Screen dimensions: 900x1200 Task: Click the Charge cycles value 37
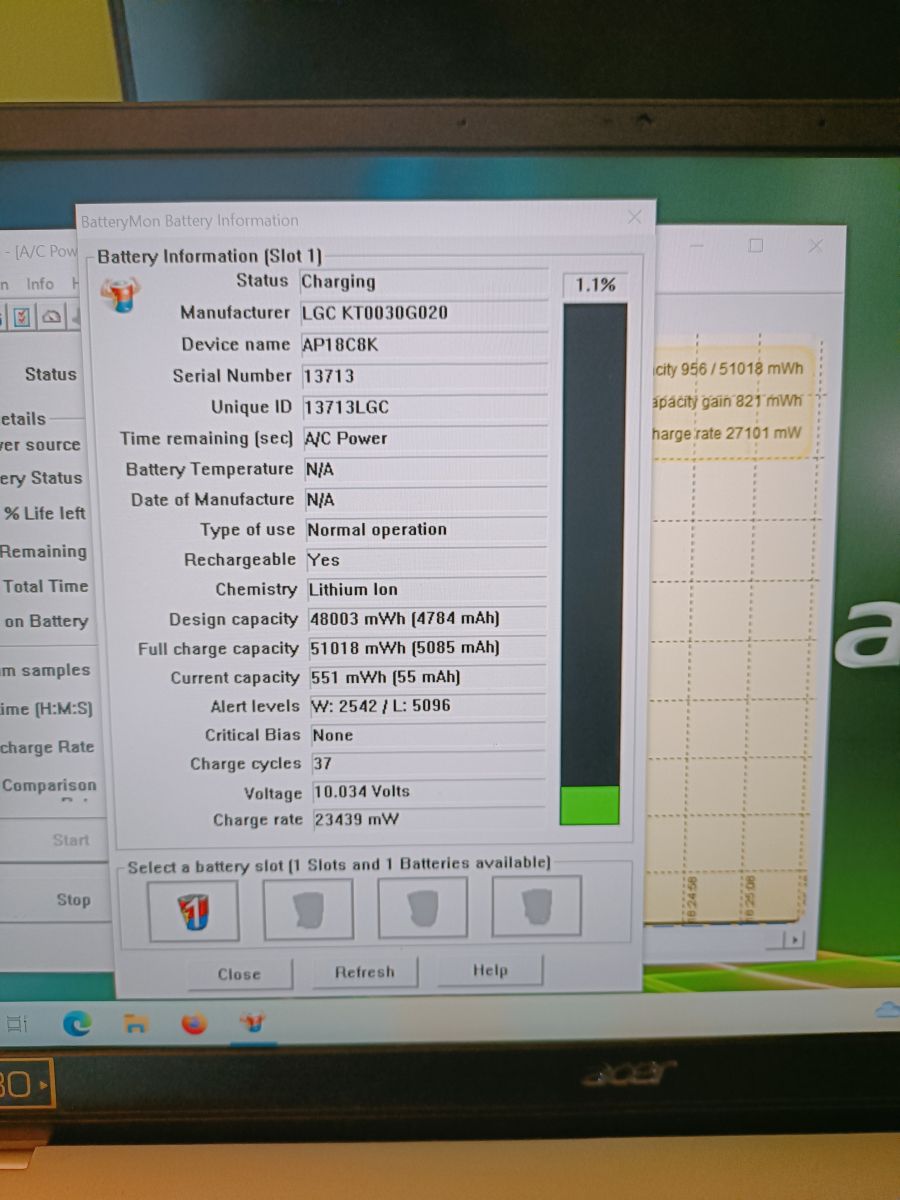(427, 763)
